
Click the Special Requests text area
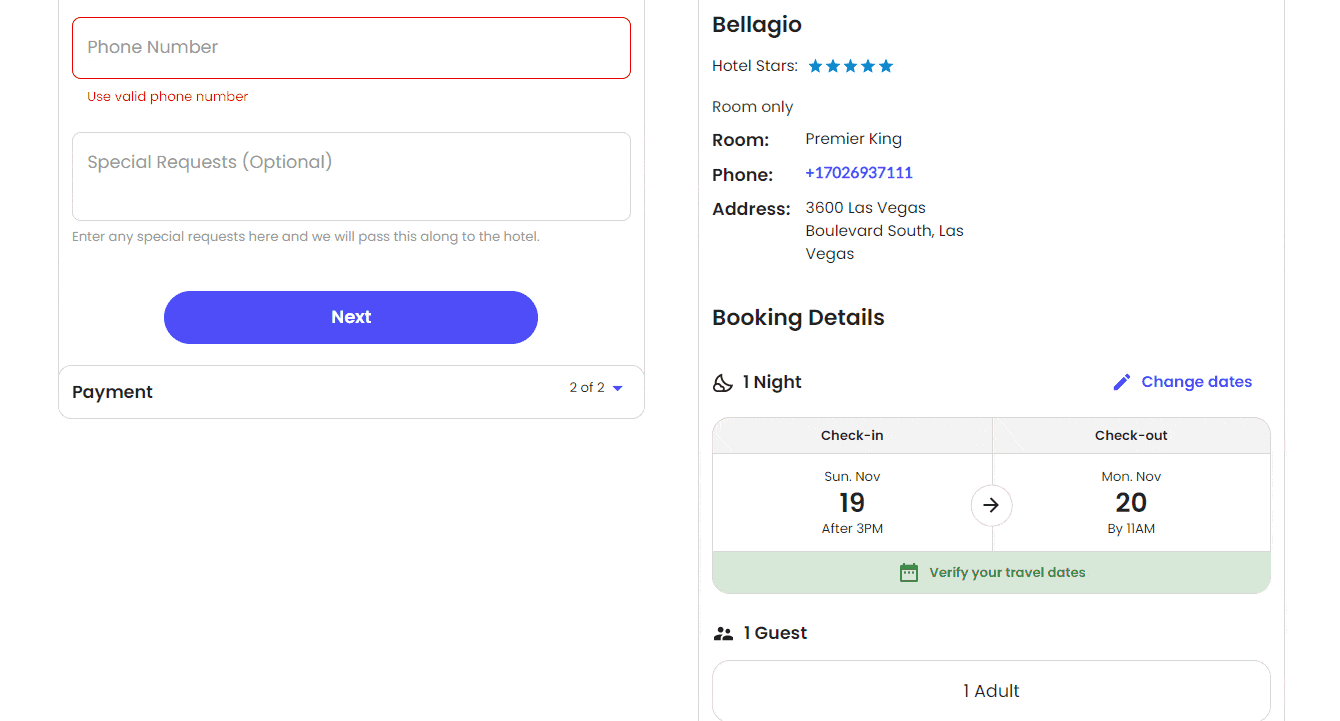tap(351, 176)
